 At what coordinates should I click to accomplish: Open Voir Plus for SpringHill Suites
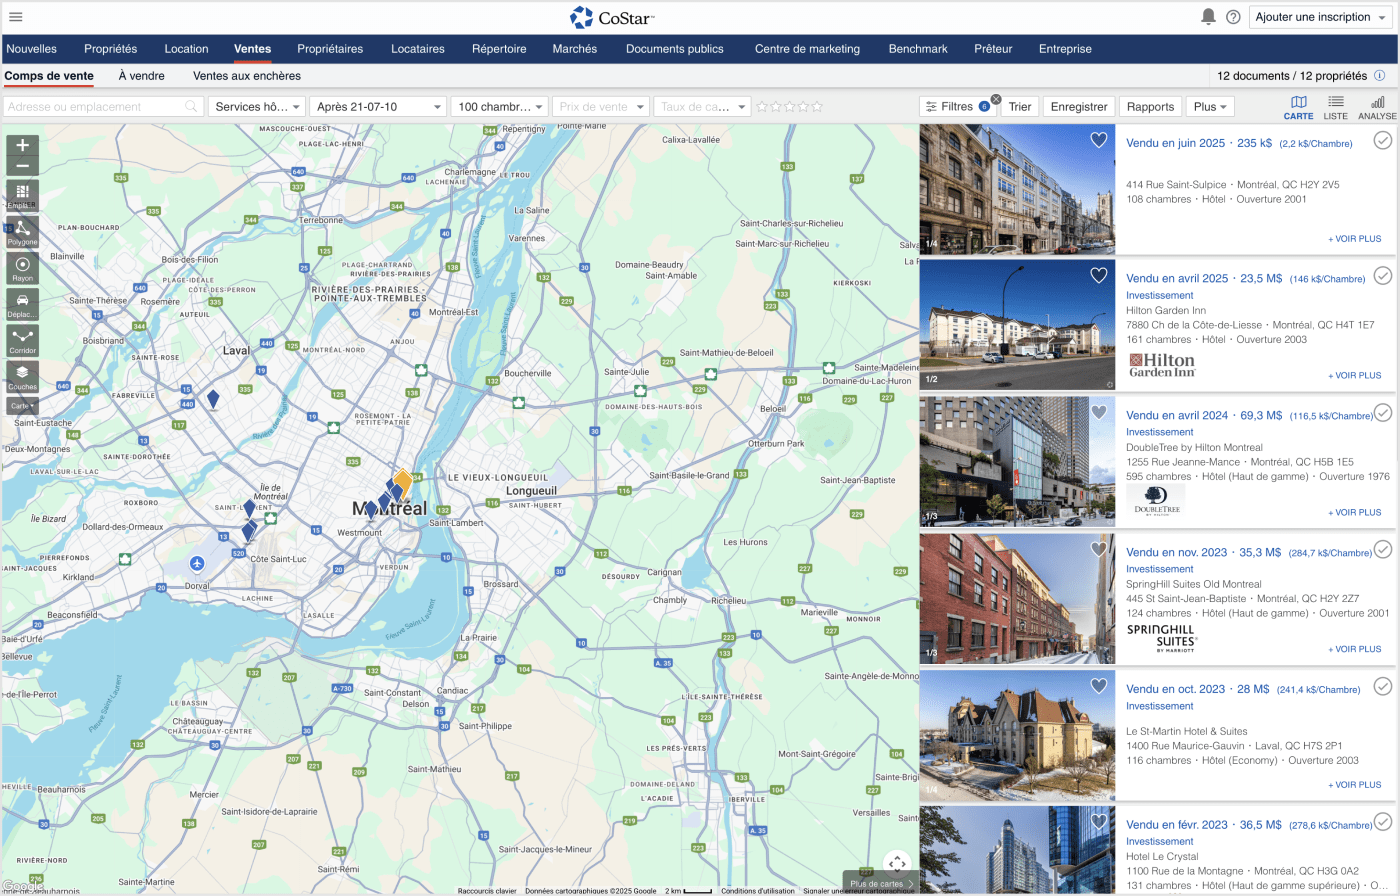pos(1354,649)
